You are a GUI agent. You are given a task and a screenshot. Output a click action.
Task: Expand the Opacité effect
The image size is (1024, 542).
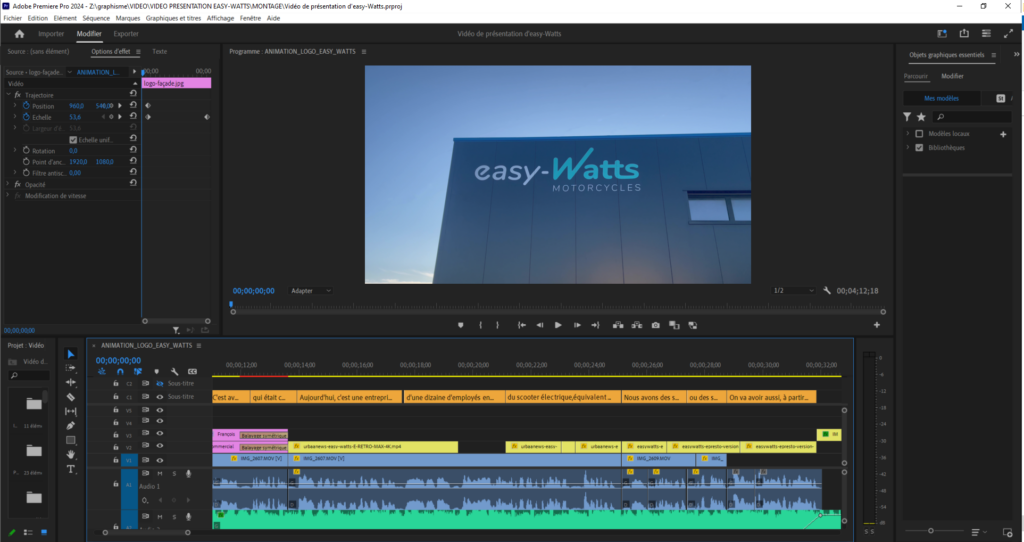(x=8, y=184)
